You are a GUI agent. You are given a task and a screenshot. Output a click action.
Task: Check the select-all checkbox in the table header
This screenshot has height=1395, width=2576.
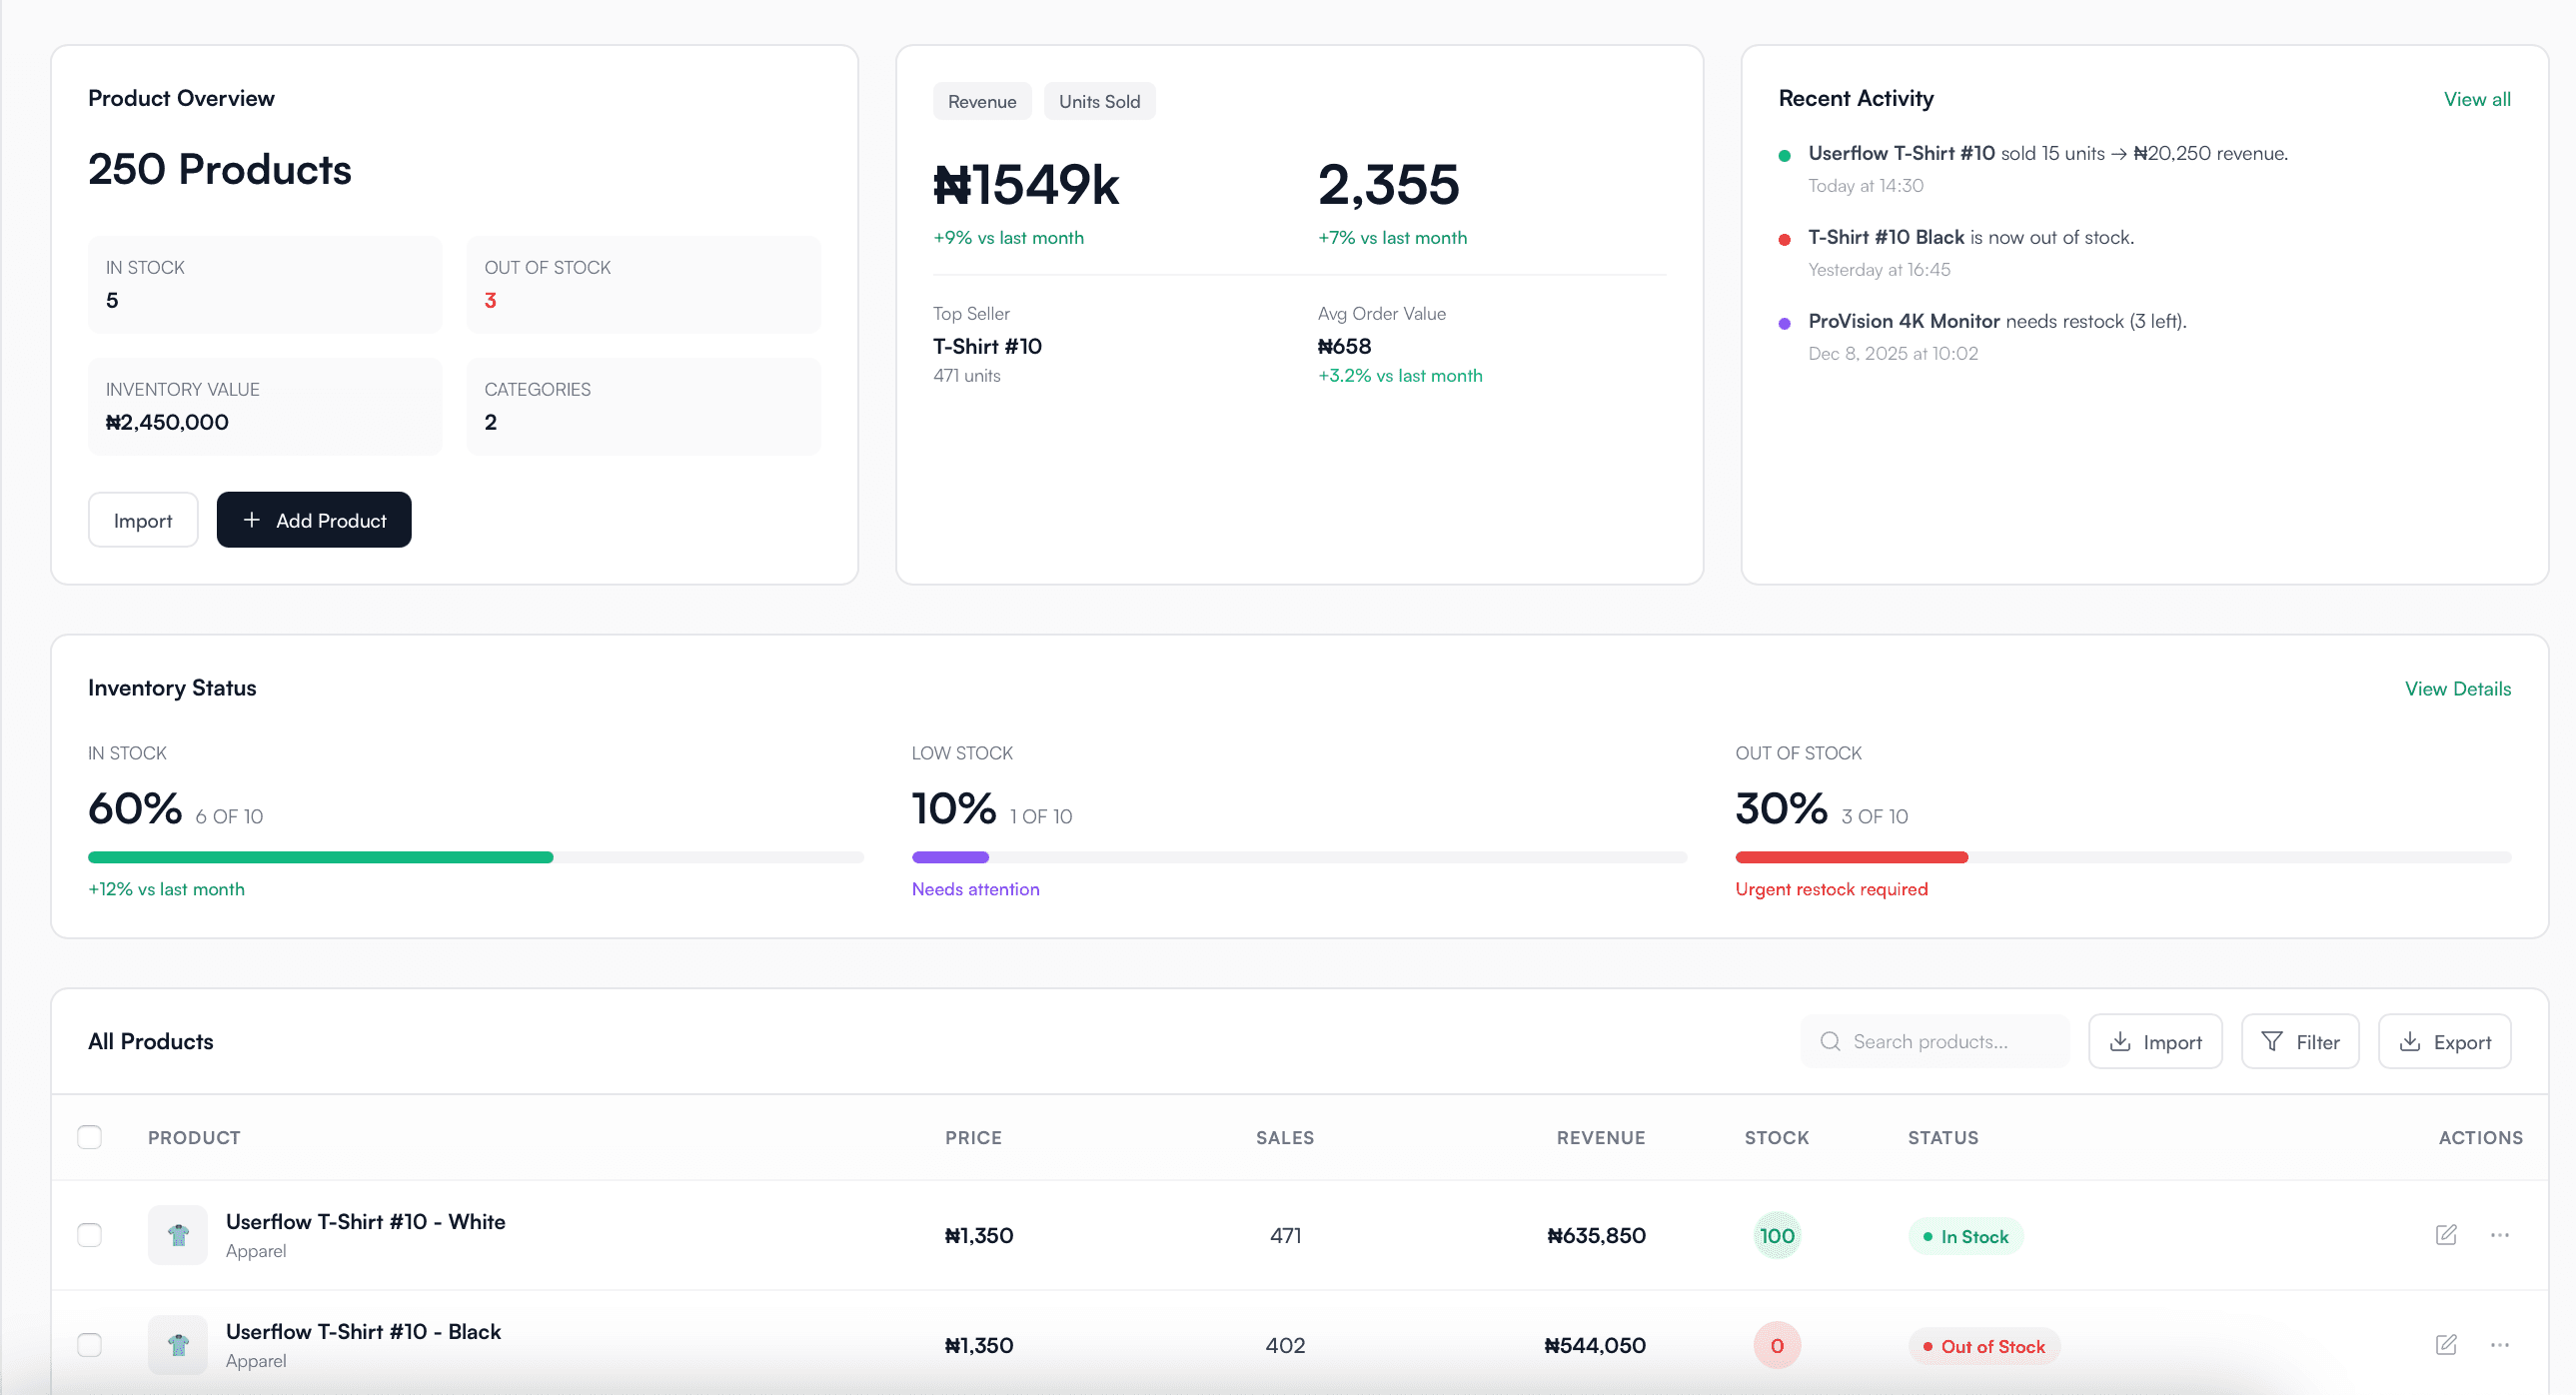(89, 1137)
